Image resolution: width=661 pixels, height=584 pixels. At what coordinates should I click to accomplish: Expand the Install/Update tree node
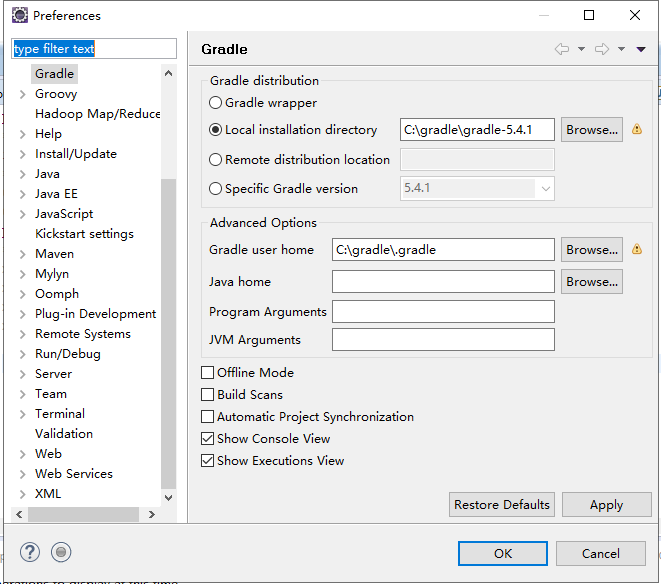tap(23, 154)
